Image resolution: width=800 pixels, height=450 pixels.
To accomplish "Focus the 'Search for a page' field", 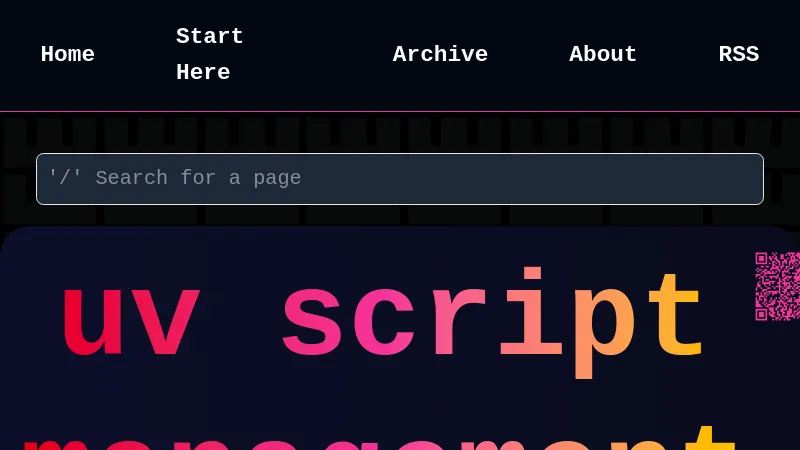I will 400,179.
